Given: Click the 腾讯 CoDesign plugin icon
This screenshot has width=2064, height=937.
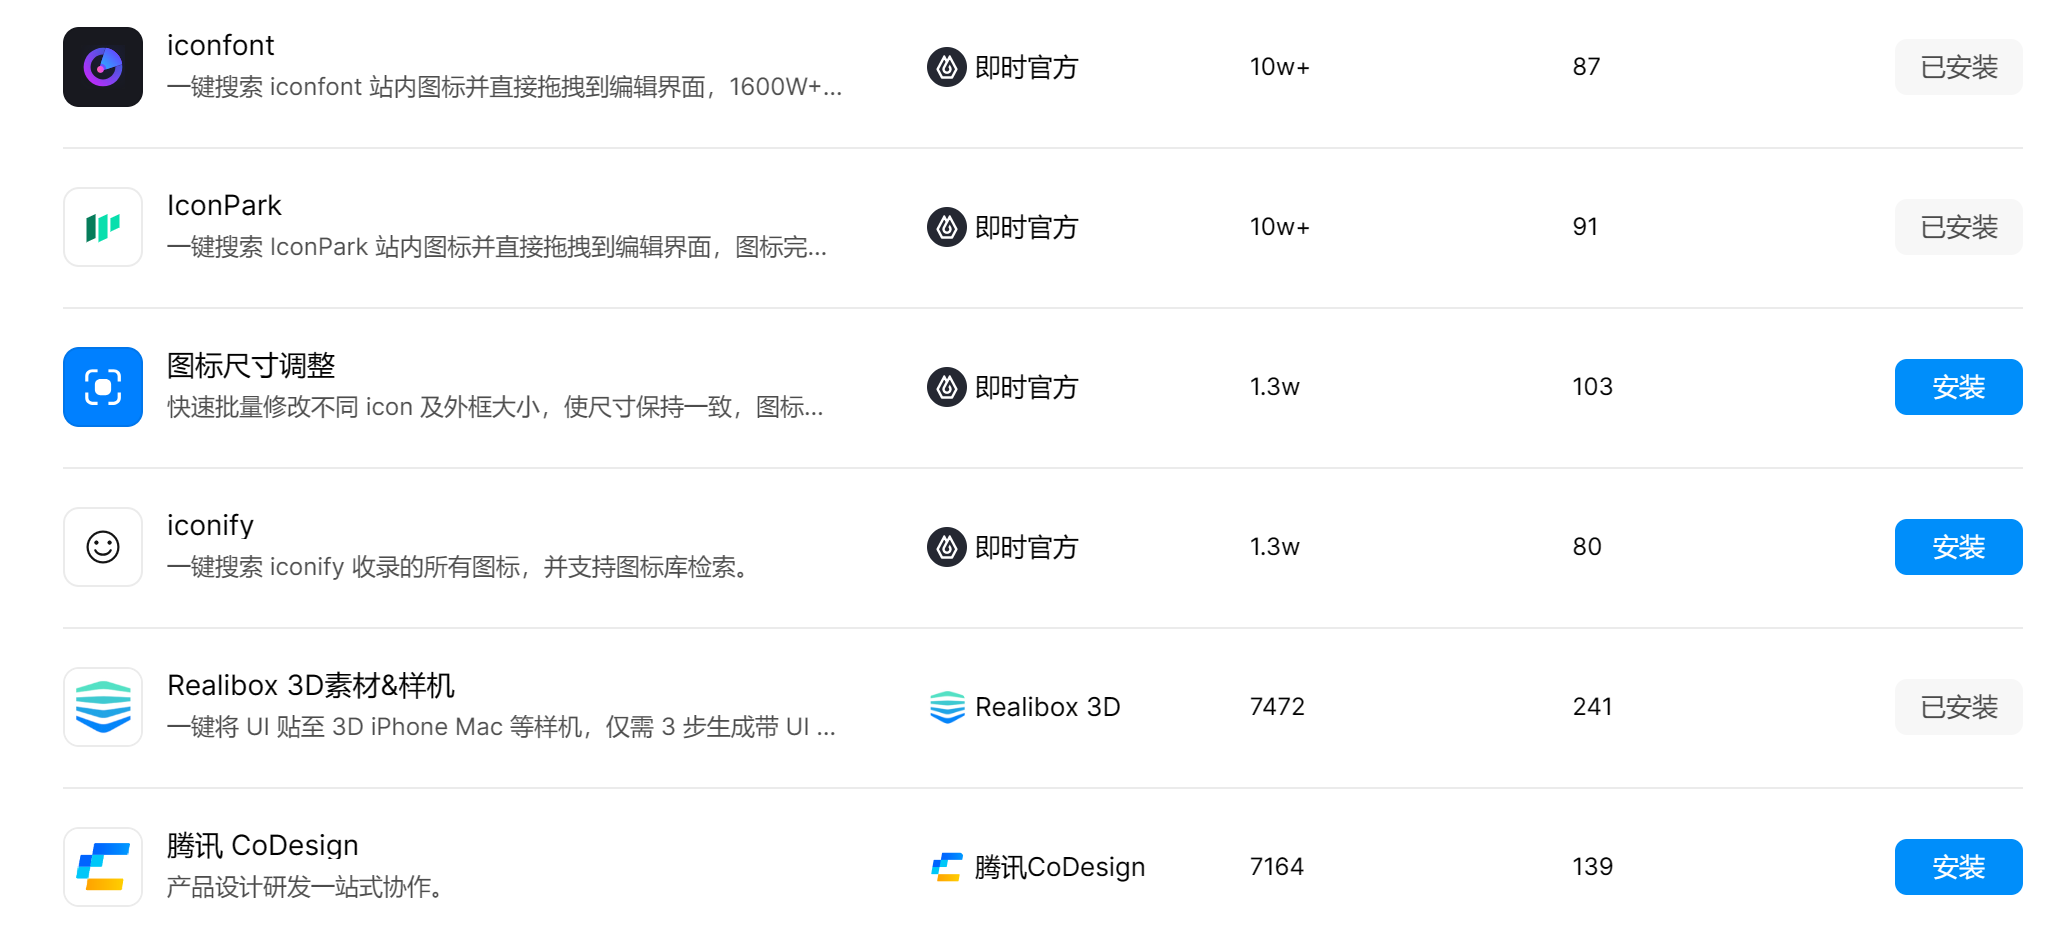Looking at the screenshot, I should (103, 867).
